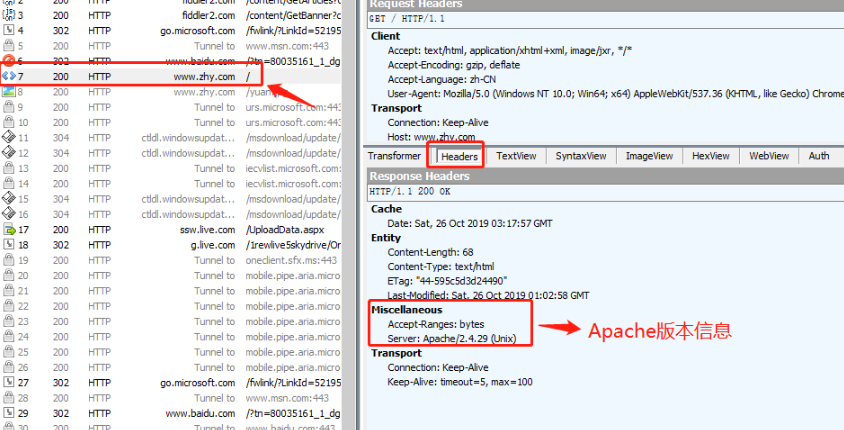Click the HTML icon of session 7
The image size is (844, 430).
(x=9, y=76)
